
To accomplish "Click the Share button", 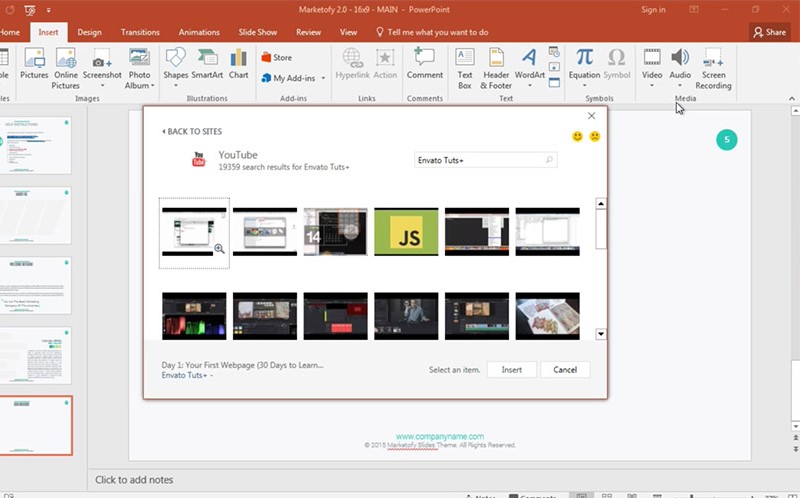I will [770, 32].
